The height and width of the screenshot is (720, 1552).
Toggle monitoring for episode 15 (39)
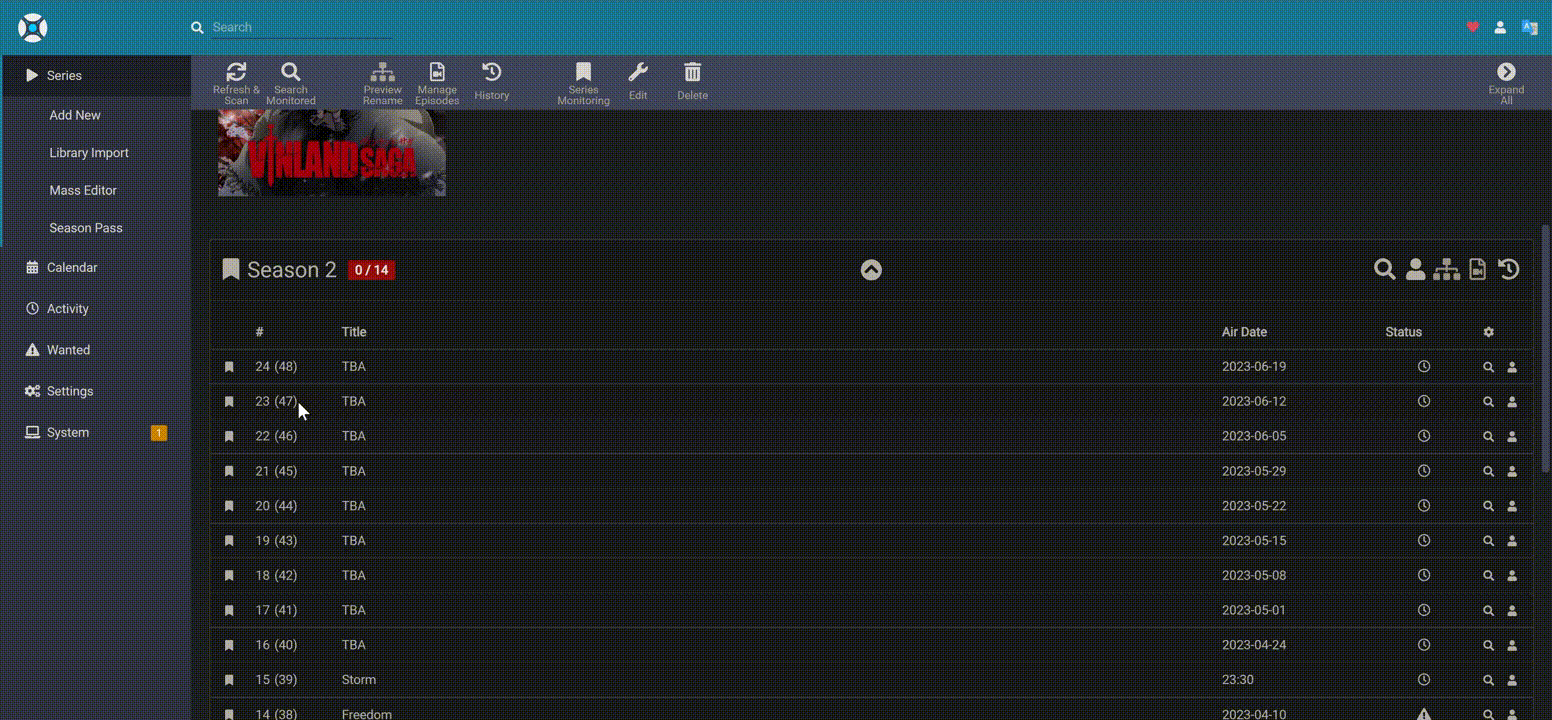tap(229, 680)
